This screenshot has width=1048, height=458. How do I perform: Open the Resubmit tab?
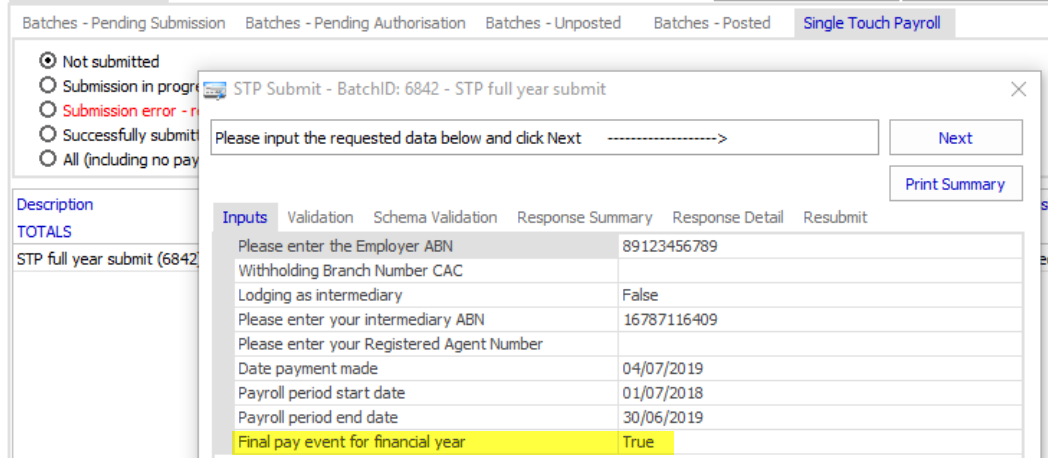click(x=835, y=217)
